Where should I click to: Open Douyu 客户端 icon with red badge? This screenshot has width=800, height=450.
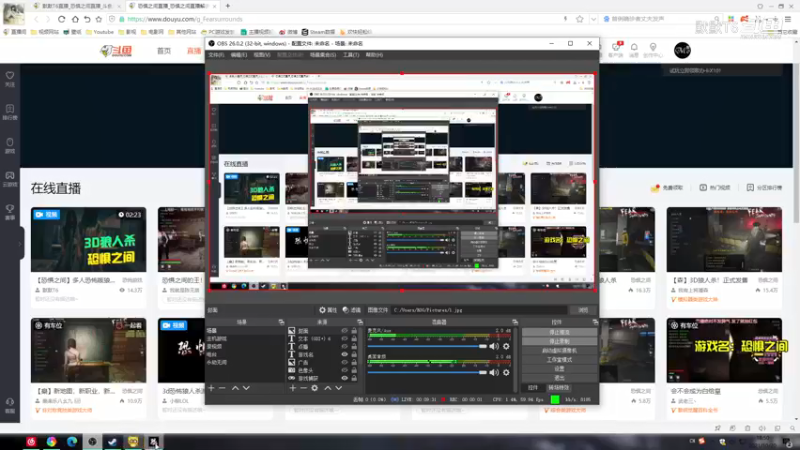click(x=616, y=49)
